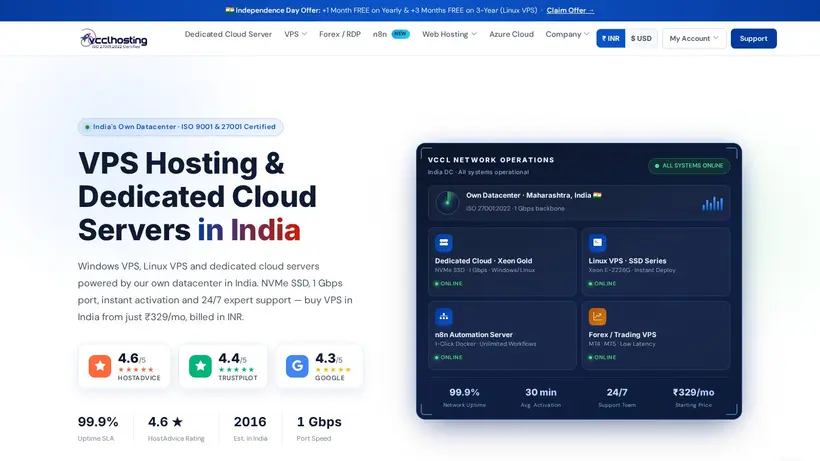Click ONLINE status under Forex / Trading VPS
Screen dimensions: 820x461
pos(602,358)
